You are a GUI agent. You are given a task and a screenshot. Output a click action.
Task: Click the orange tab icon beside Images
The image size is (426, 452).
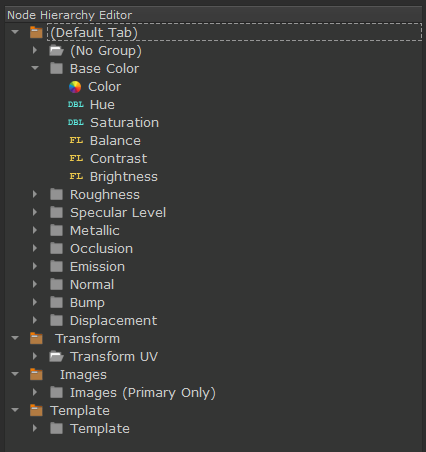(36, 374)
